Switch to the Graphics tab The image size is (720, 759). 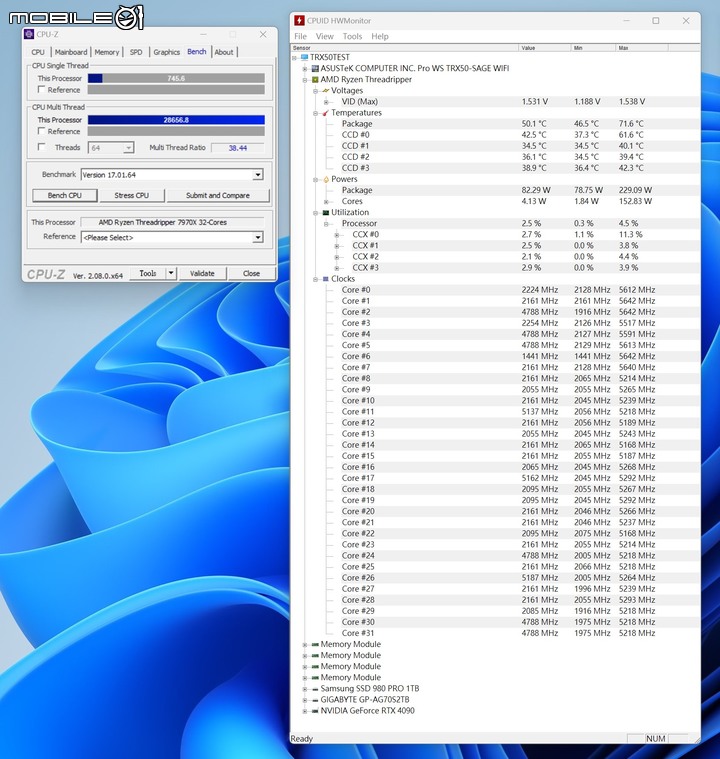tap(167, 52)
